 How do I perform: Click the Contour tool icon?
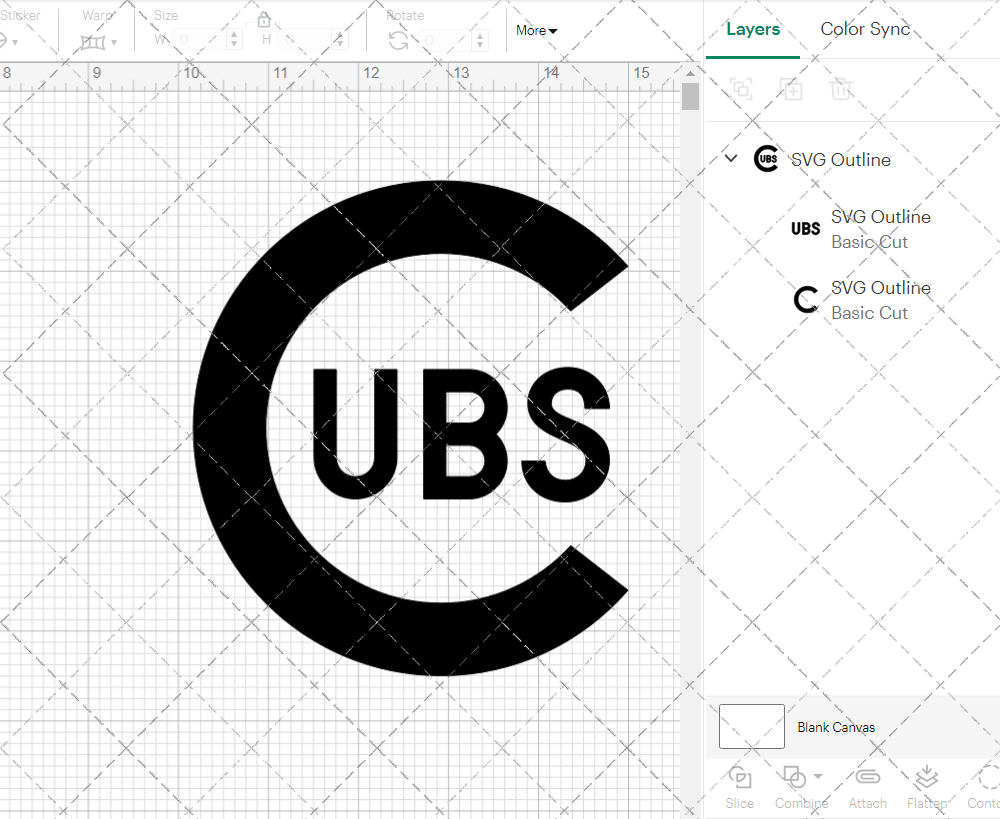[x=983, y=788]
